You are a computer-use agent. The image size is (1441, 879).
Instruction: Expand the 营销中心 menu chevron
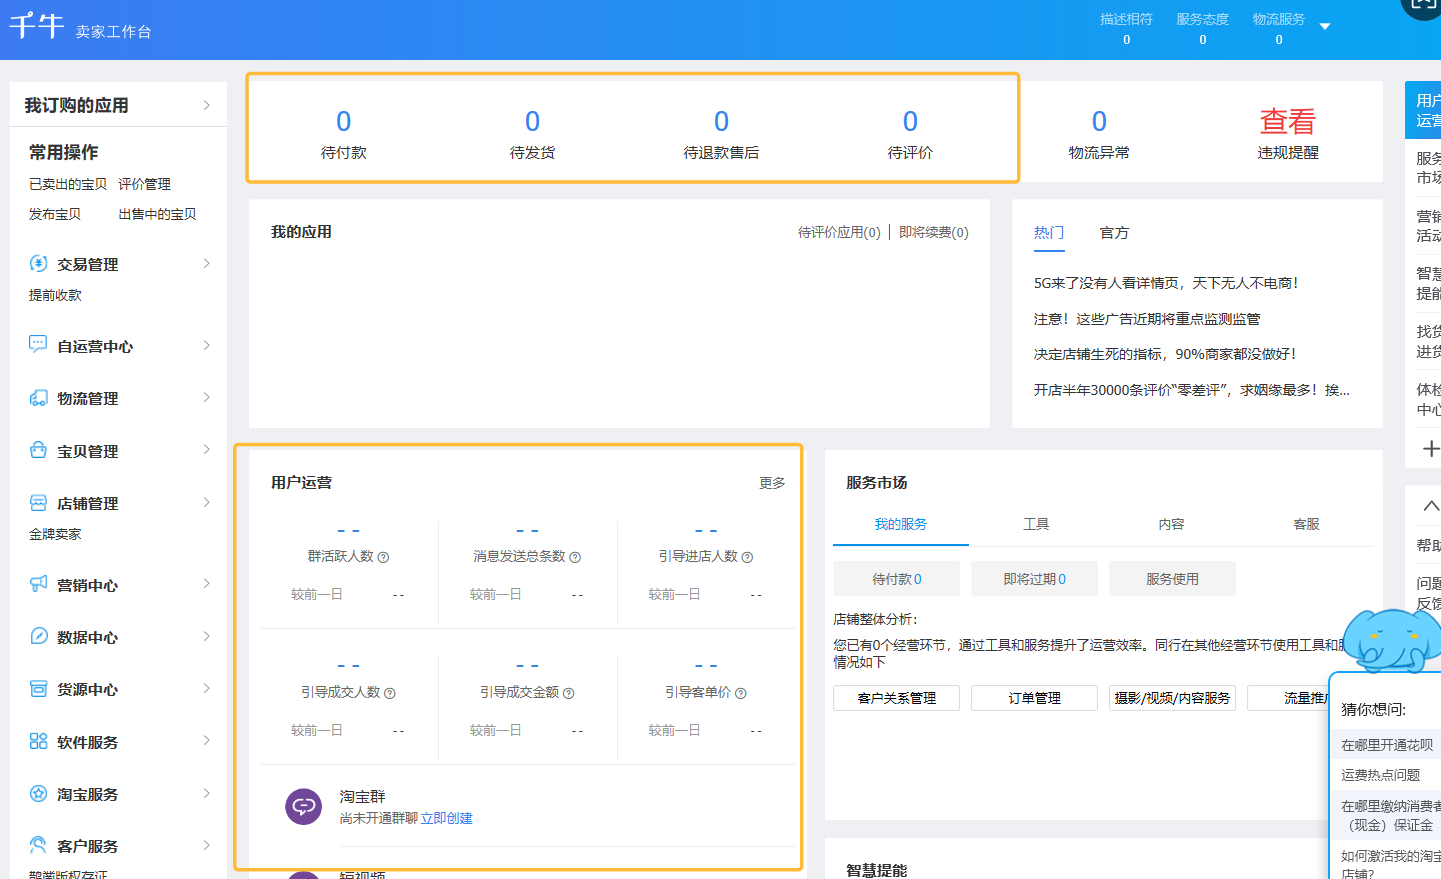click(x=207, y=583)
